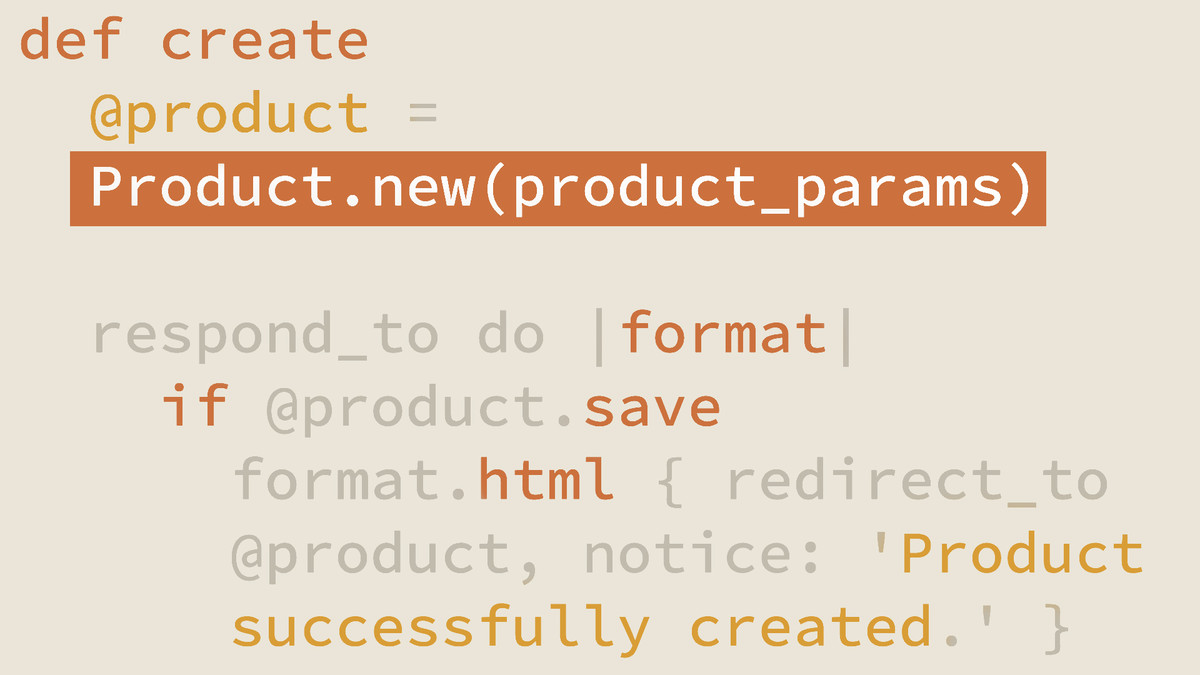This screenshot has width=1200, height=675.
Task: Click the 'Product string start
Action: (1022, 555)
